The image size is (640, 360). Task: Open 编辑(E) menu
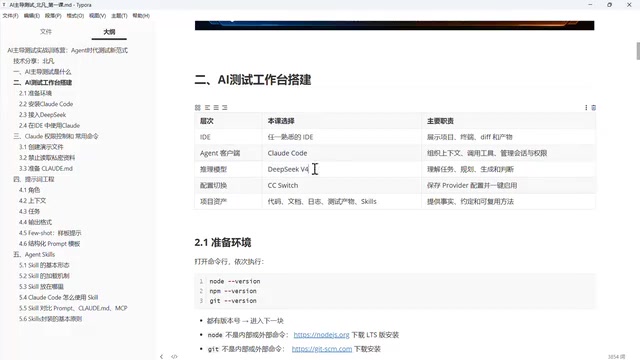pos(32,16)
